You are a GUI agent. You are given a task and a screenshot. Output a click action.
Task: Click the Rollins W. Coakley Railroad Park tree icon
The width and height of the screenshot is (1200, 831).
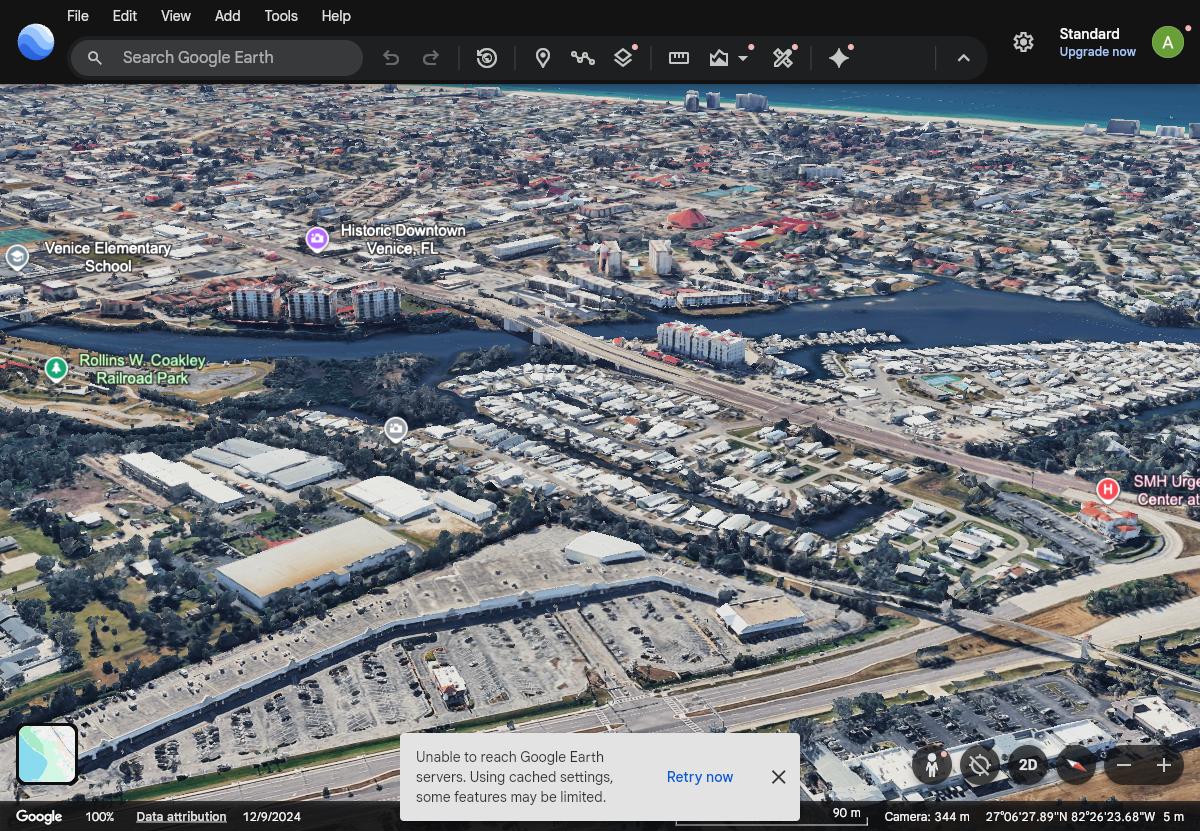click(57, 370)
